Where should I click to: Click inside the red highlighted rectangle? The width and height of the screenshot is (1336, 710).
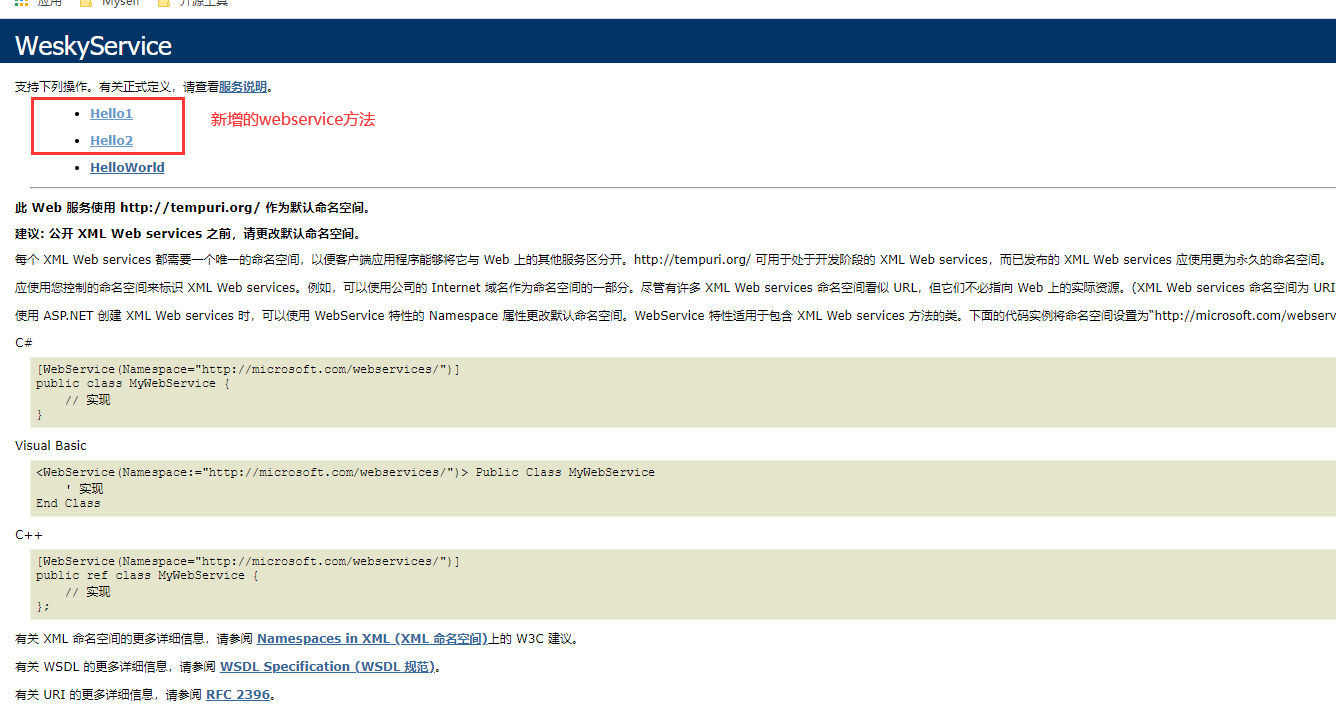pyautogui.click(x=108, y=126)
